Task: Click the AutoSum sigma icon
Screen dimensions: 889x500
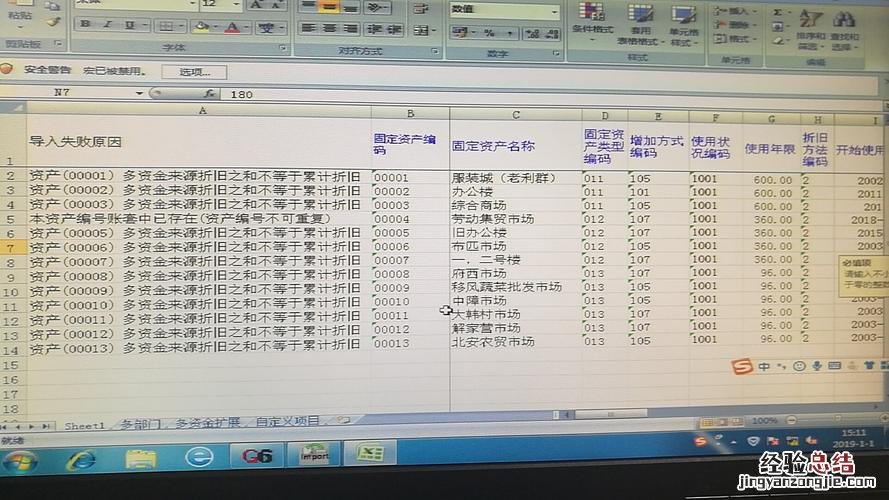Action: 779,12
